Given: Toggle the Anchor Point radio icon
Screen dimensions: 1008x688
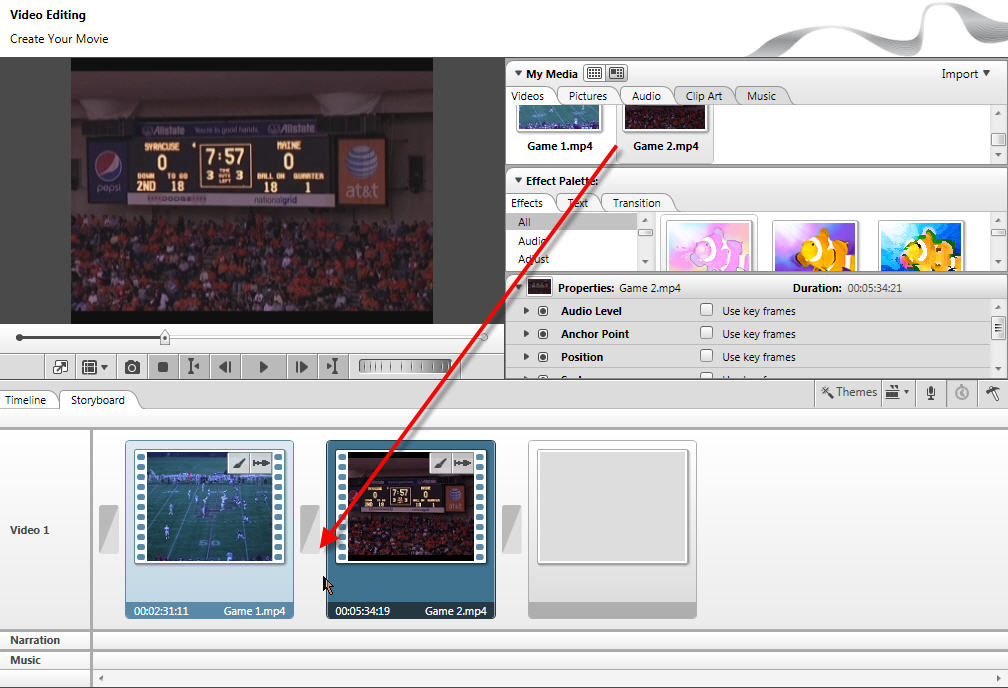Looking at the screenshot, I should (x=543, y=334).
